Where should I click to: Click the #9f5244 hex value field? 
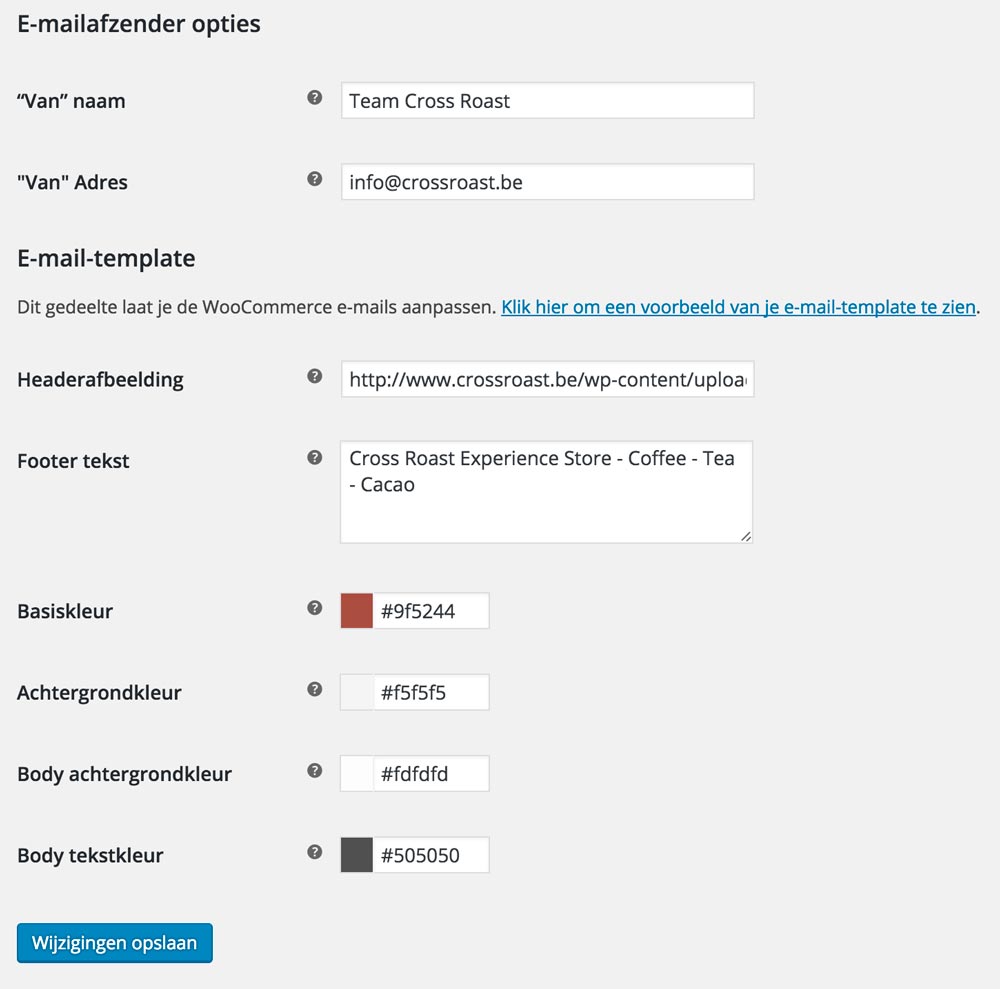(431, 611)
